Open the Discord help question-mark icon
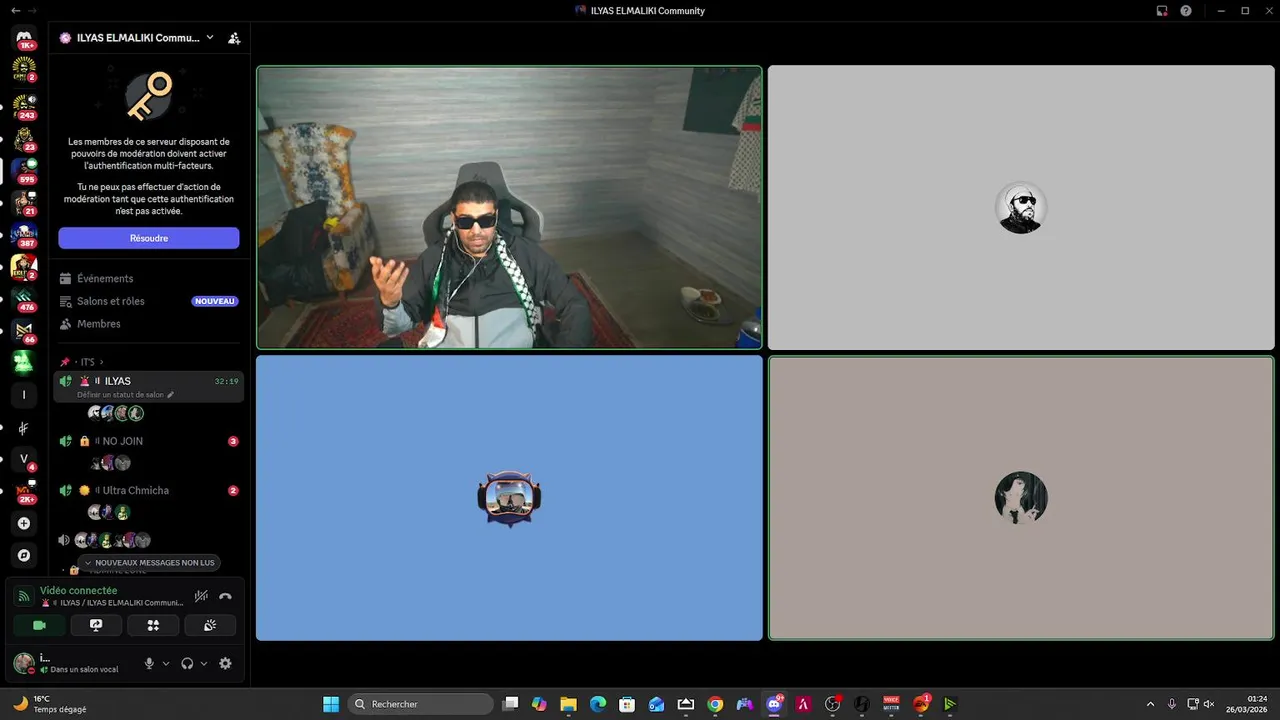 point(1186,10)
